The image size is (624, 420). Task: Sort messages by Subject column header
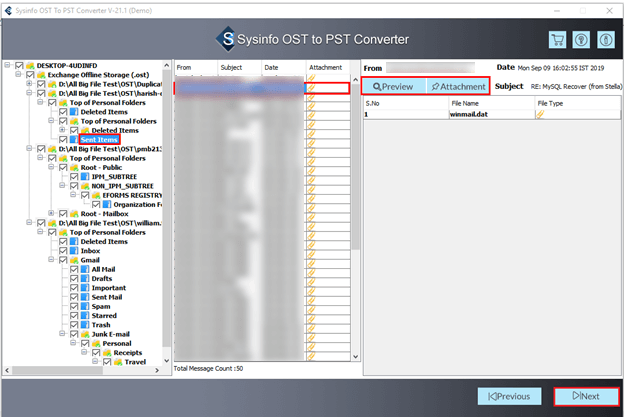pos(240,68)
